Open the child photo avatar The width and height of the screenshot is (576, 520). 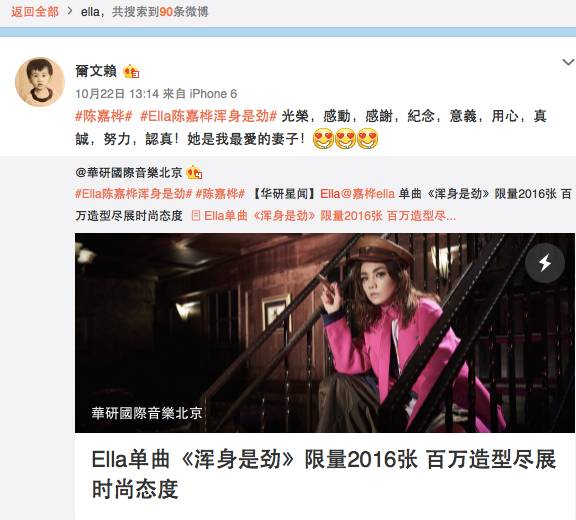(x=40, y=82)
